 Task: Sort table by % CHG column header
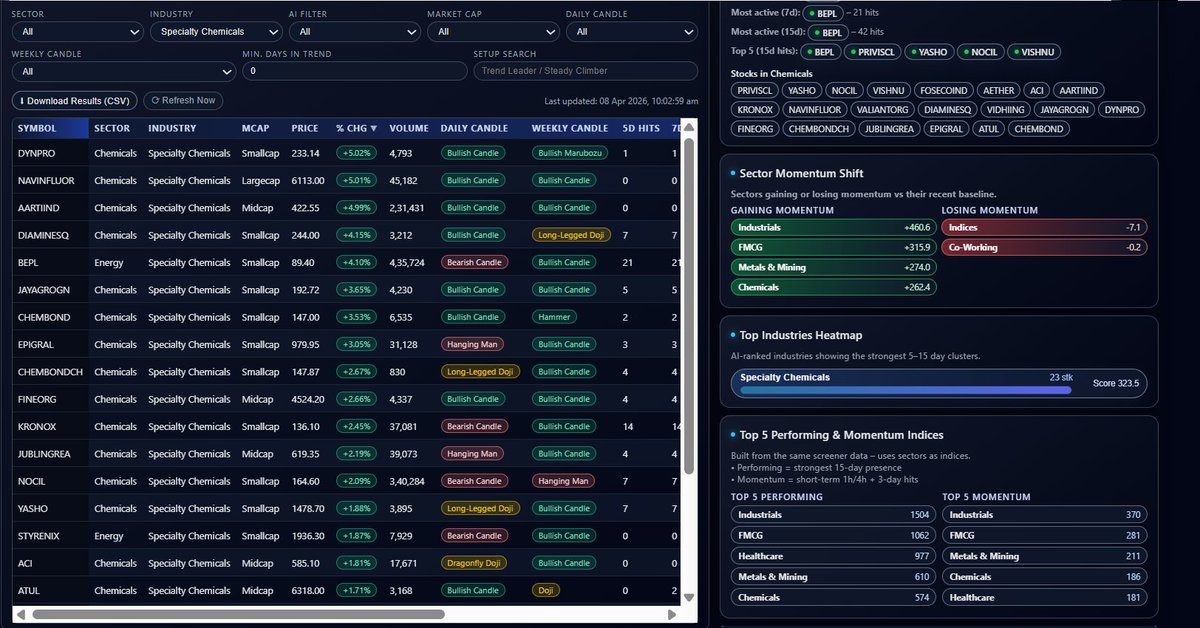(357, 128)
